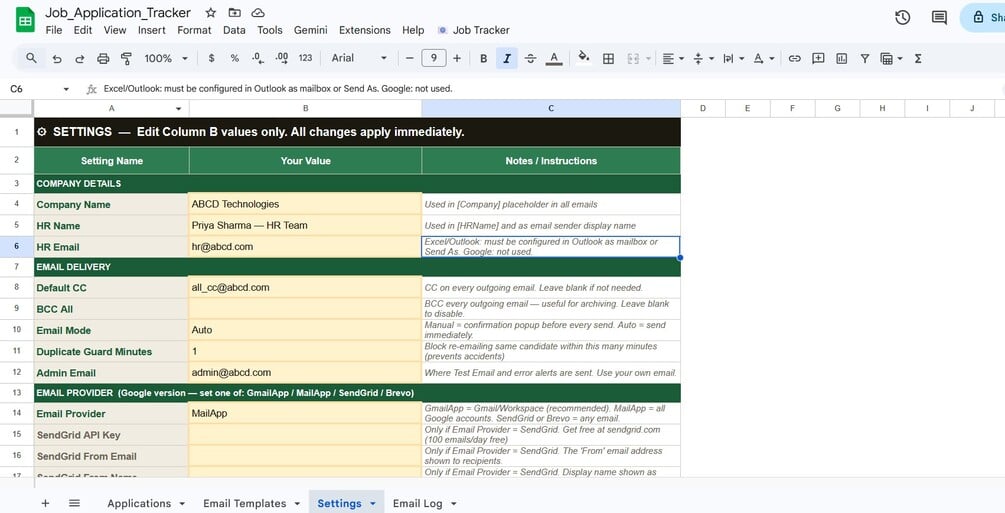Create a filter
The width and height of the screenshot is (1005, 513).
(865, 58)
